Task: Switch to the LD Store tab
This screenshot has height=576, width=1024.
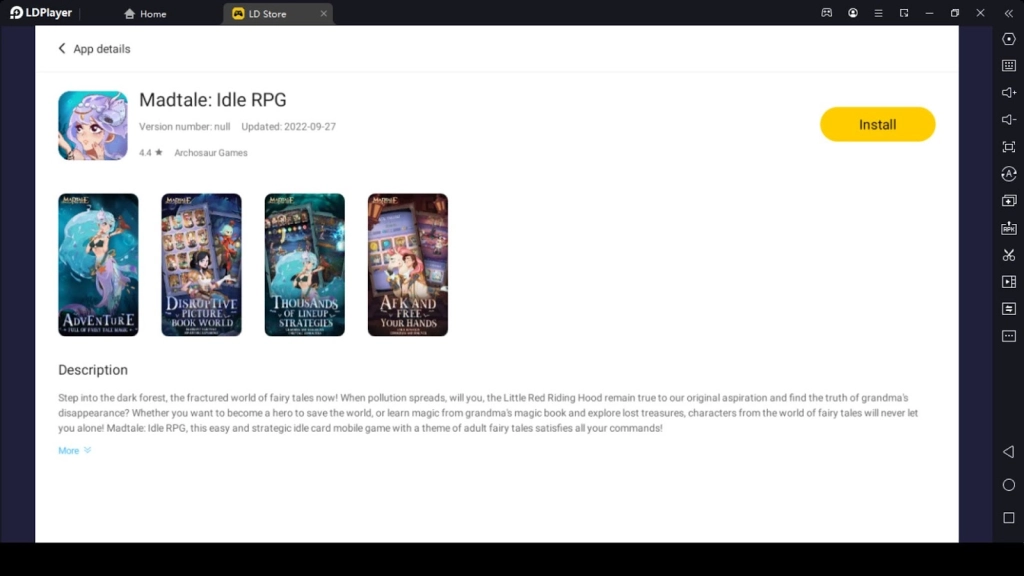Action: (267, 14)
